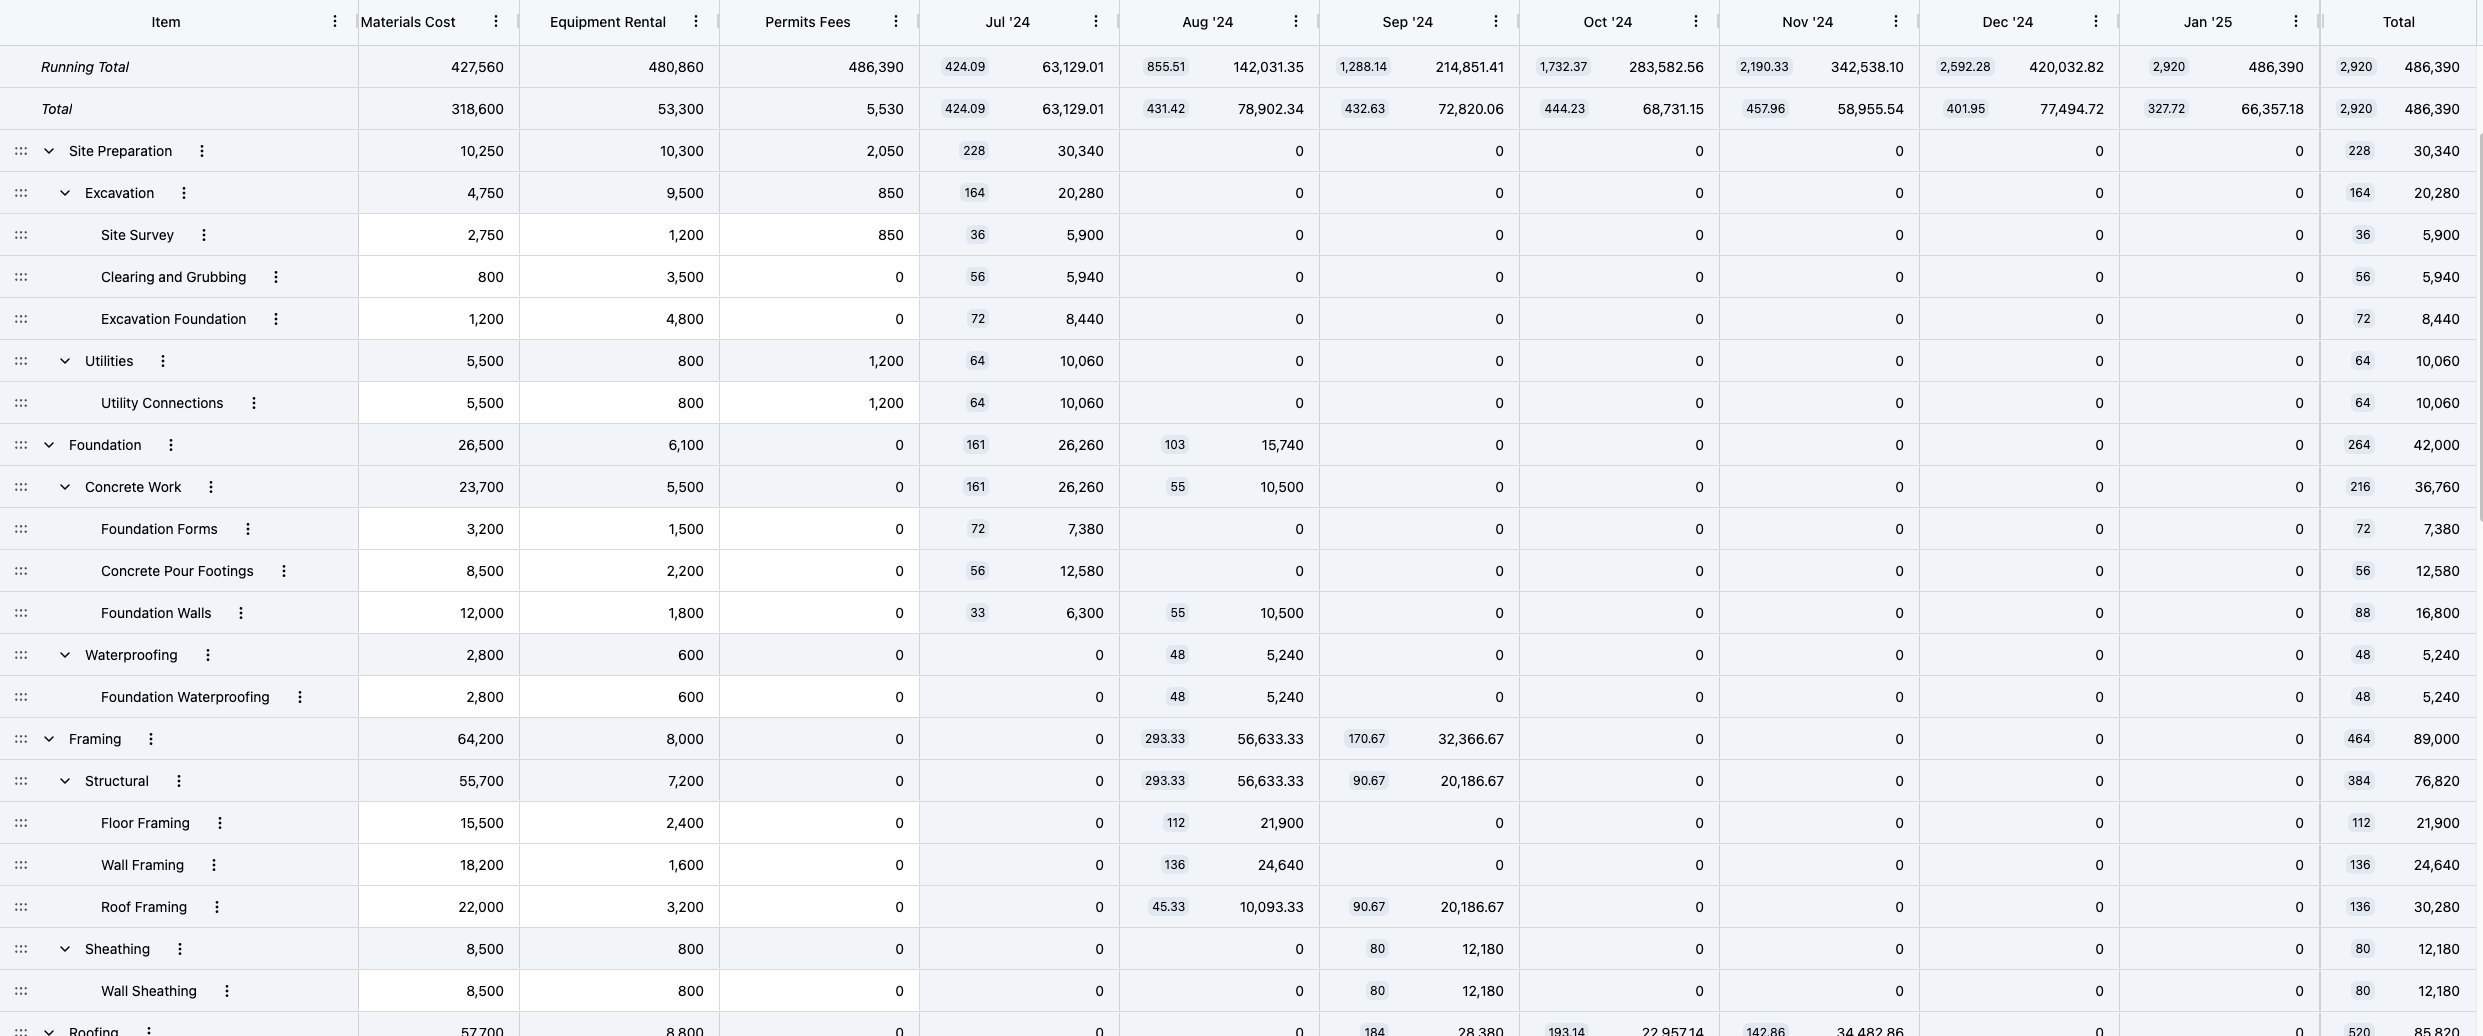Image resolution: width=2483 pixels, height=1036 pixels.
Task: Open the Equipment Rental column menu
Action: (696, 21)
